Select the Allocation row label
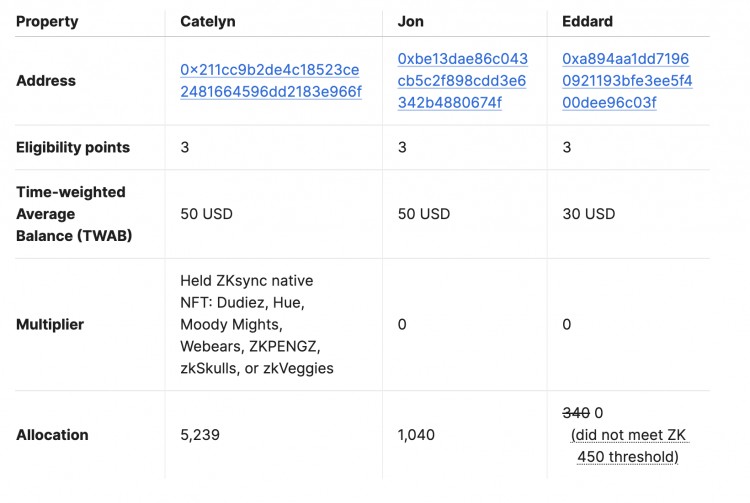 tap(52, 435)
